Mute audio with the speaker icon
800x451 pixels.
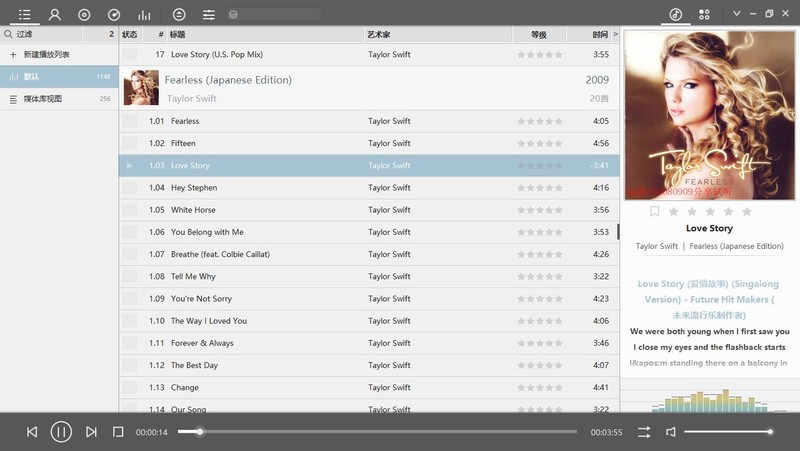point(671,432)
